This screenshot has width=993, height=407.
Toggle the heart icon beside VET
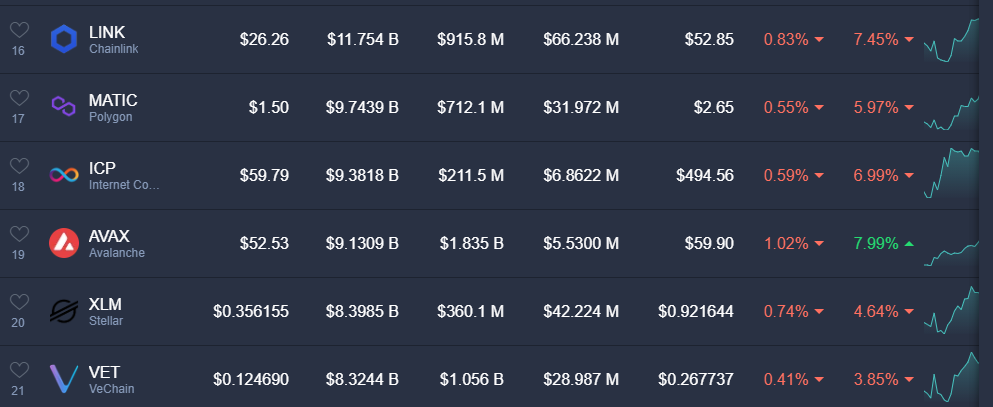click(x=20, y=370)
